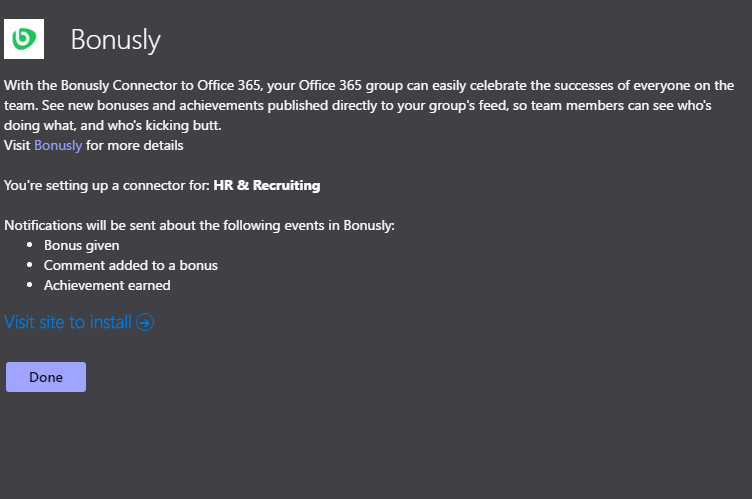Viewport: 752px width, 499px height.
Task: Click the With the Bonusly Connector opening line
Action: tap(369, 85)
